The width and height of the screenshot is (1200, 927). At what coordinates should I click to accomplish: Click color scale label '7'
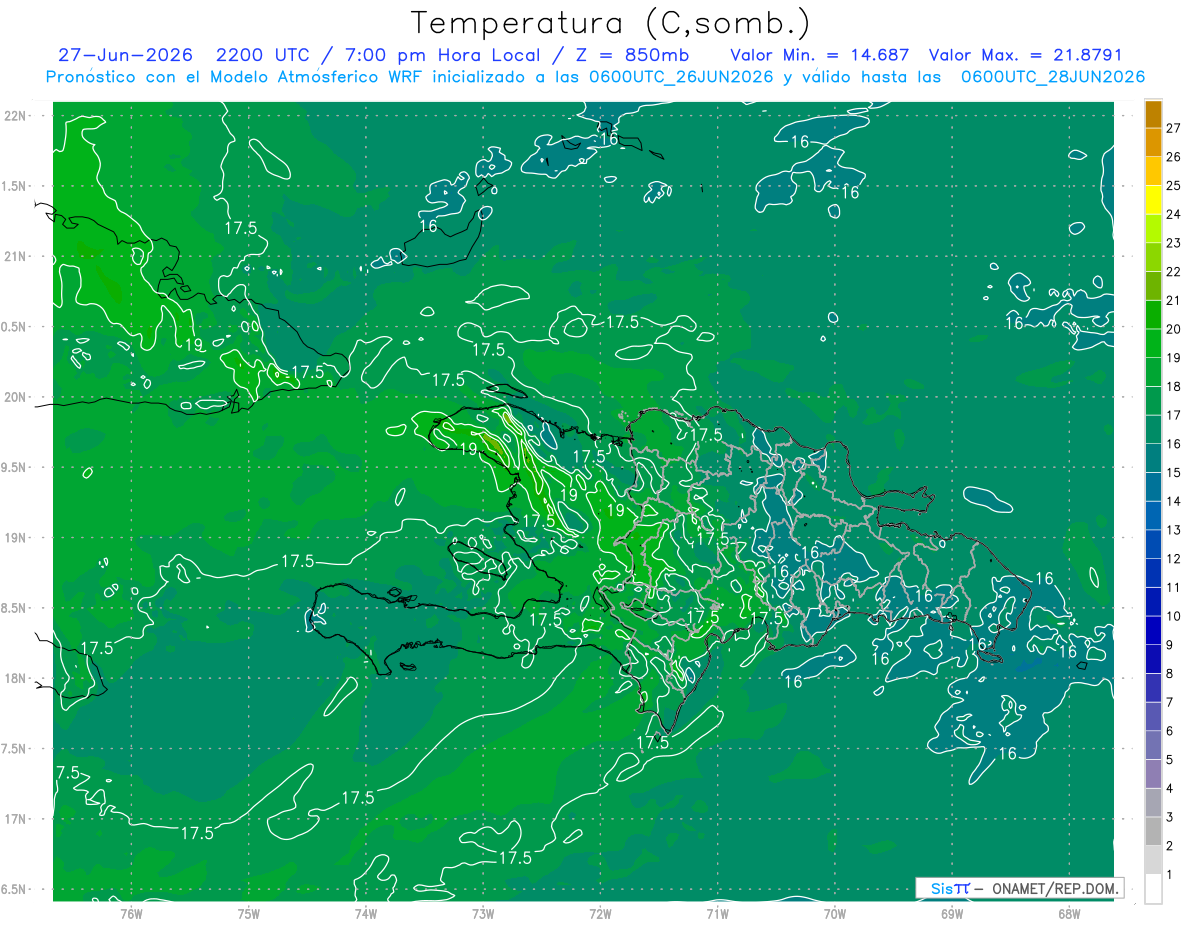click(x=1170, y=702)
